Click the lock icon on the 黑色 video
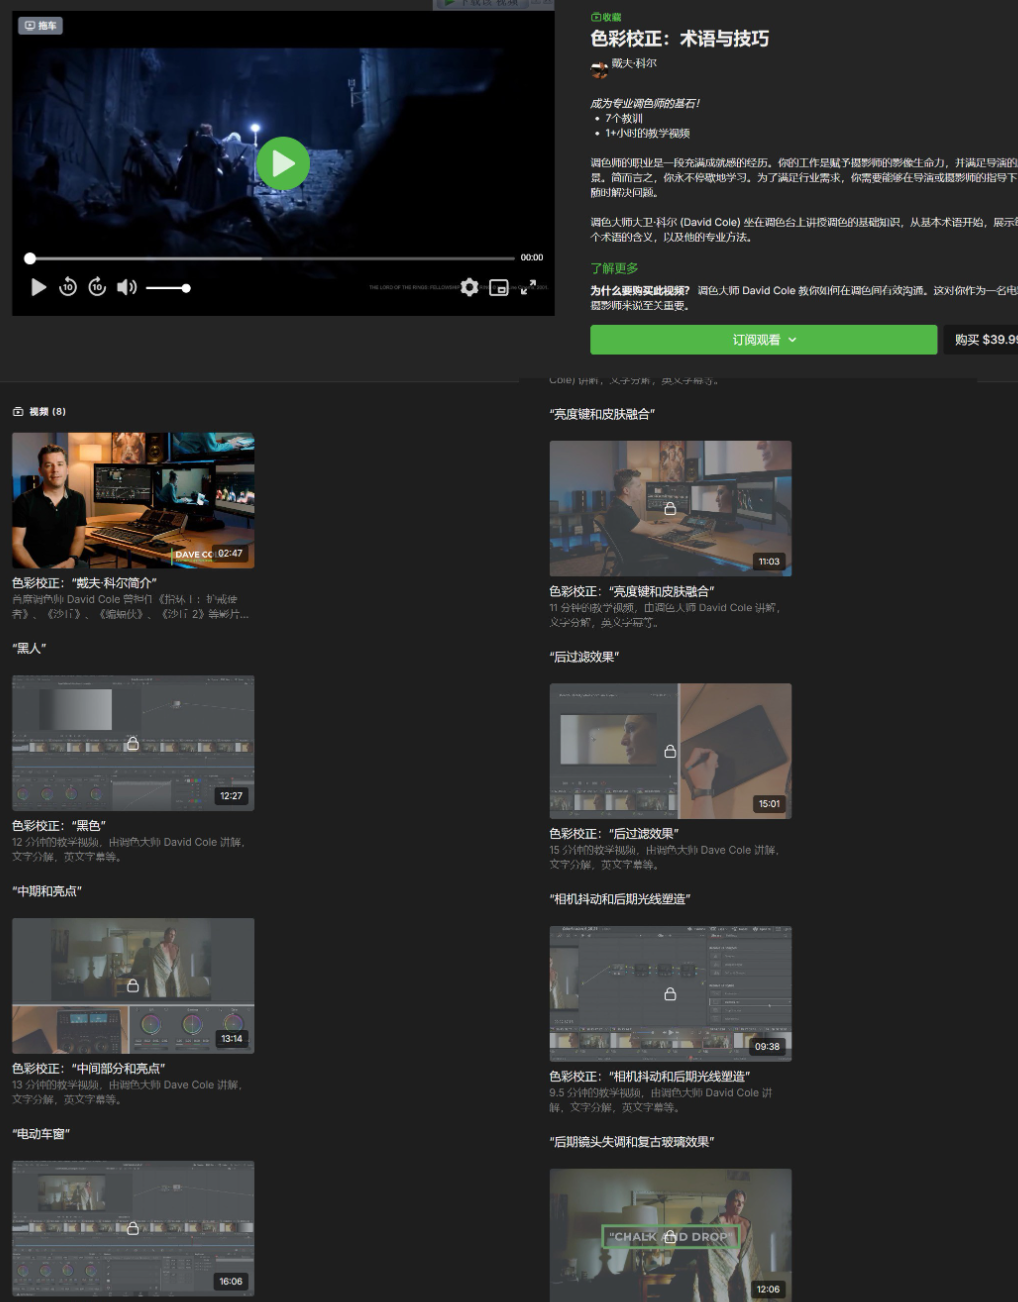The width and height of the screenshot is (1018, 1302). [132, 744]
